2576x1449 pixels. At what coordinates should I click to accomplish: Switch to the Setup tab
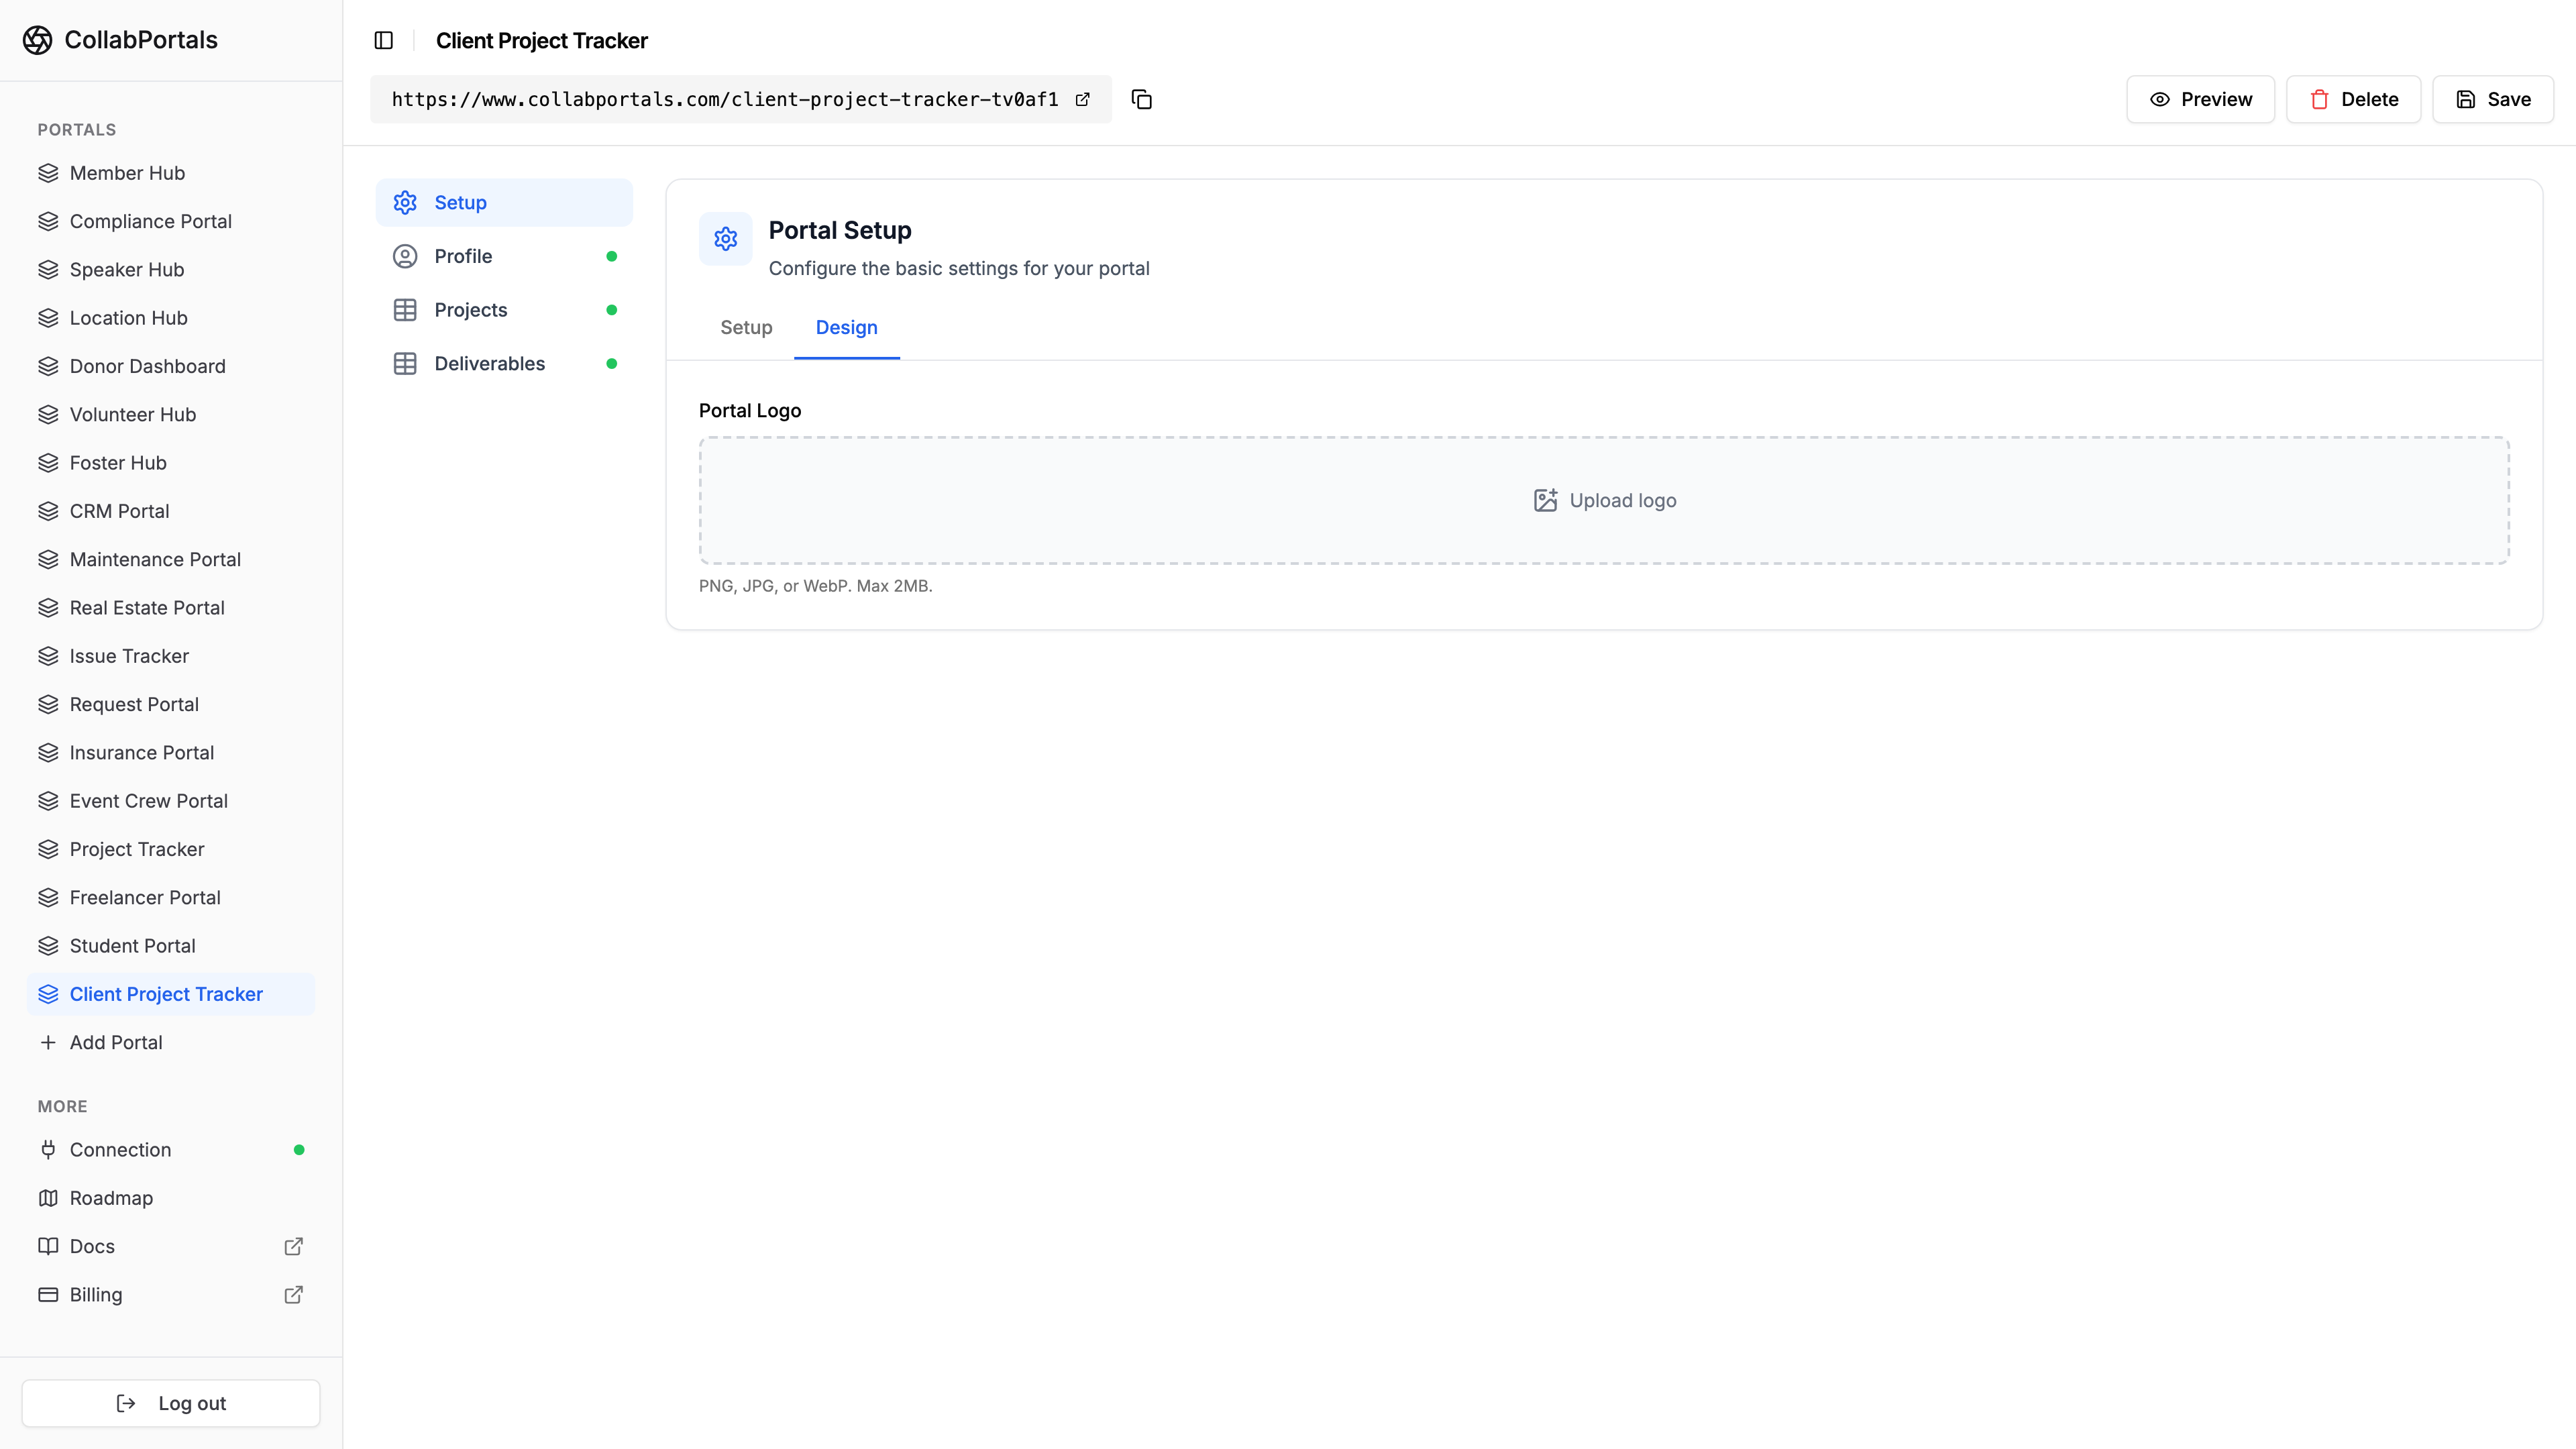coord(746,327)
